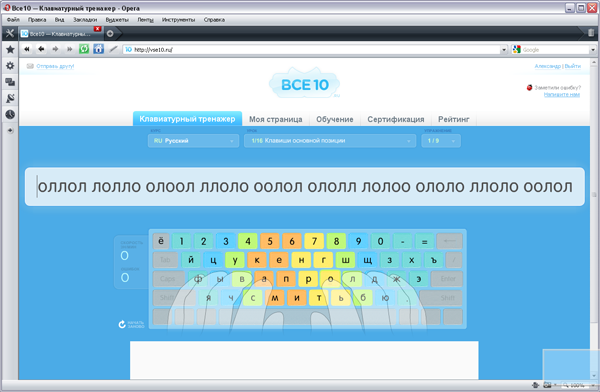Open the address bar history dropdown arrow
This screenshot has width=600, height=392.
[x=504, y=50]
